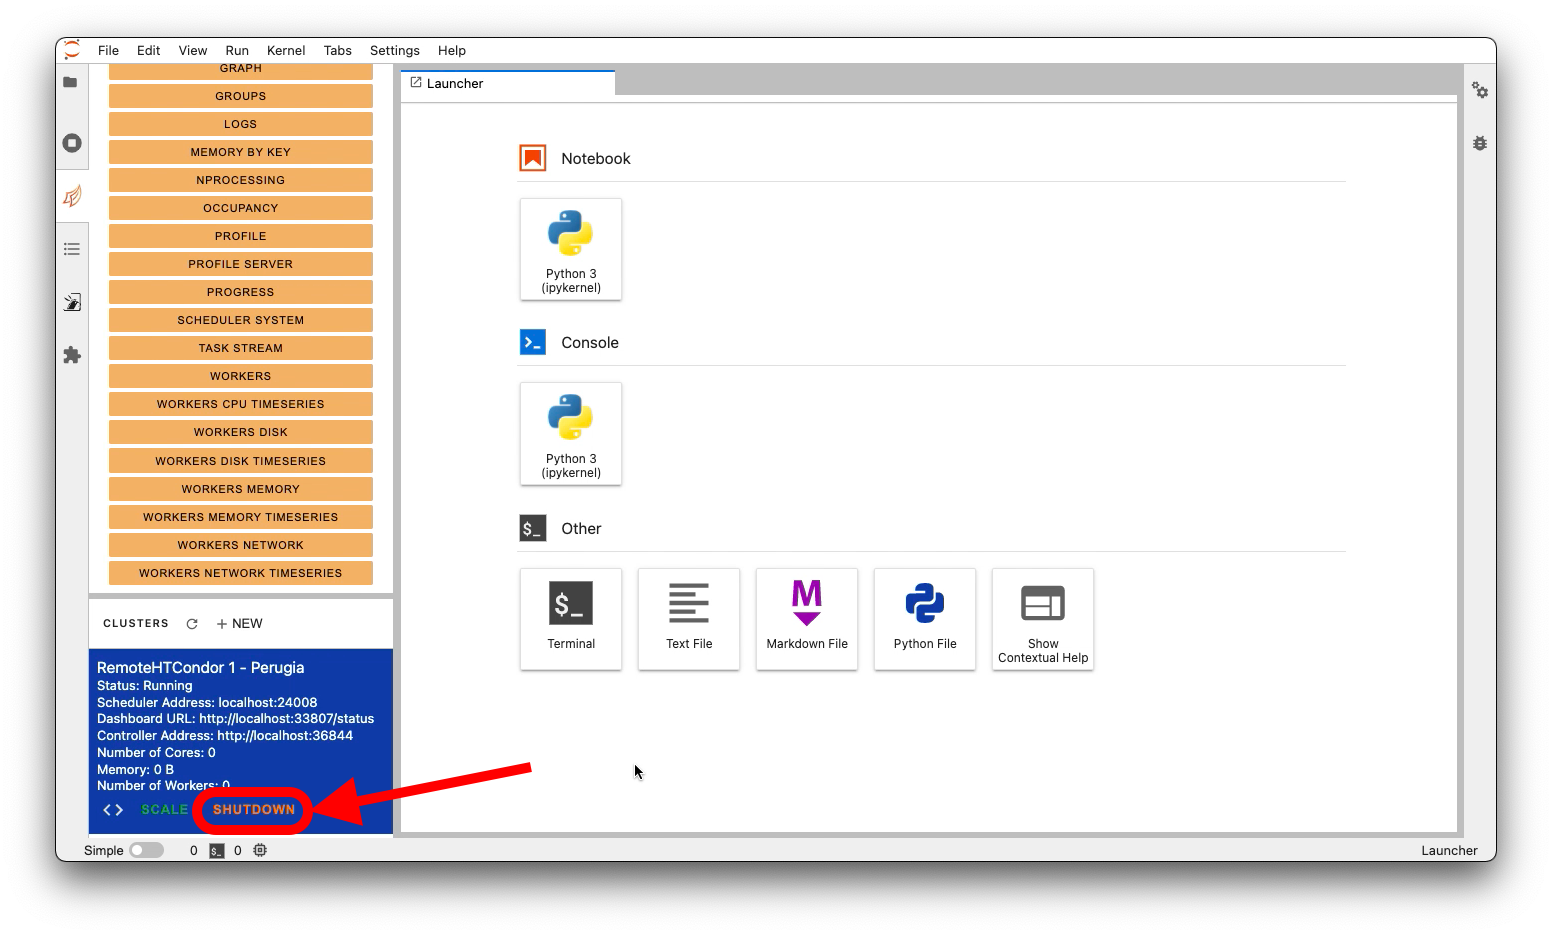
Task: Open Running Terminals and Kernels sidebar icon
Action: point(72,143)
